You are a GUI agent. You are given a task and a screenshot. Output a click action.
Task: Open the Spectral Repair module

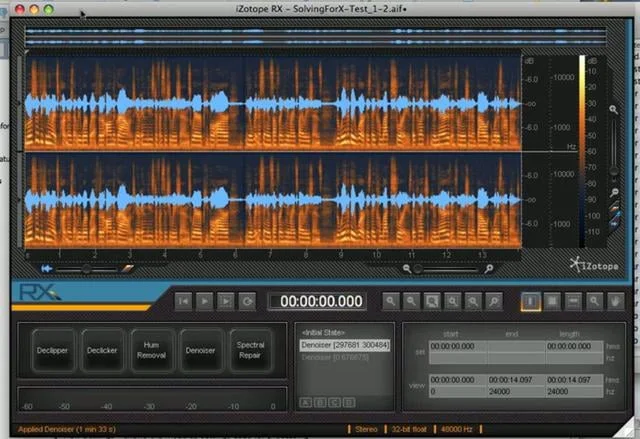pyautogui.click(x=250, y=350)
